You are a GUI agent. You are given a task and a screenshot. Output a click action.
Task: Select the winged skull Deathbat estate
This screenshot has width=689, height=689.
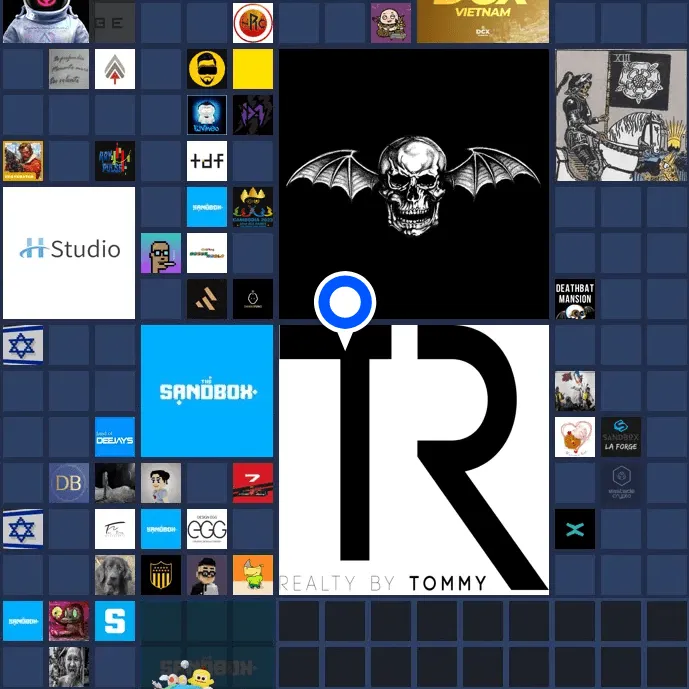coord(414,184)
